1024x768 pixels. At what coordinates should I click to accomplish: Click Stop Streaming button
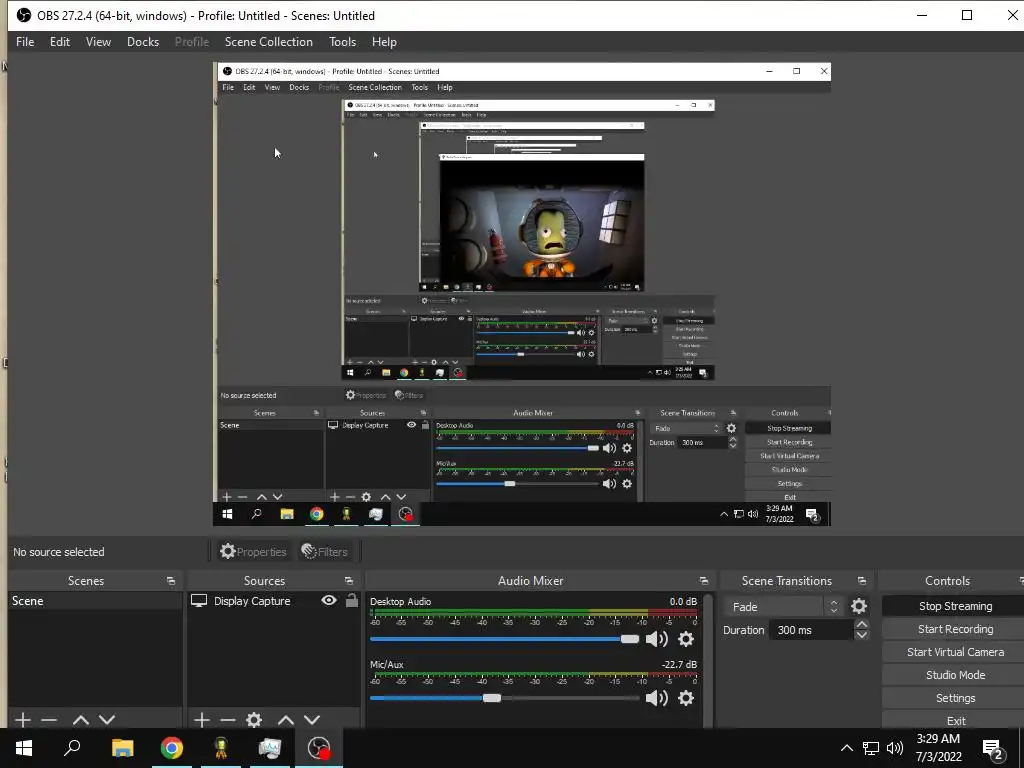(955, 606)
